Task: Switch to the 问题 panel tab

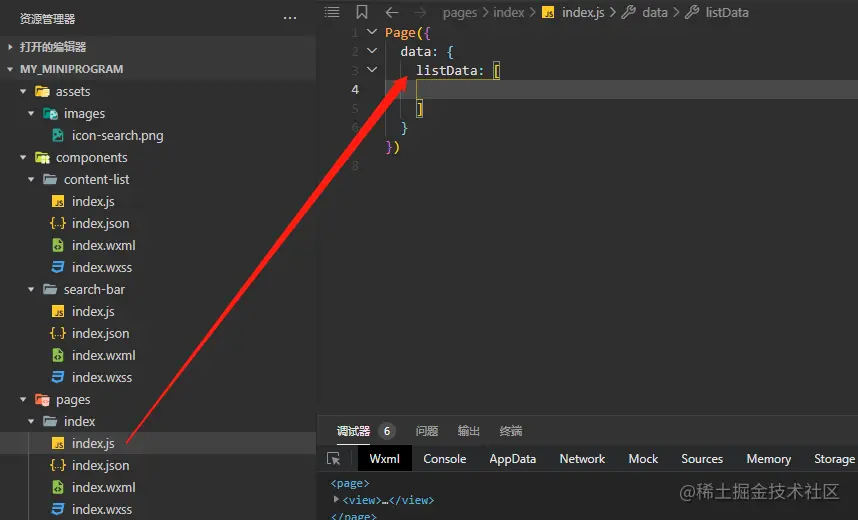Action: 427,431
